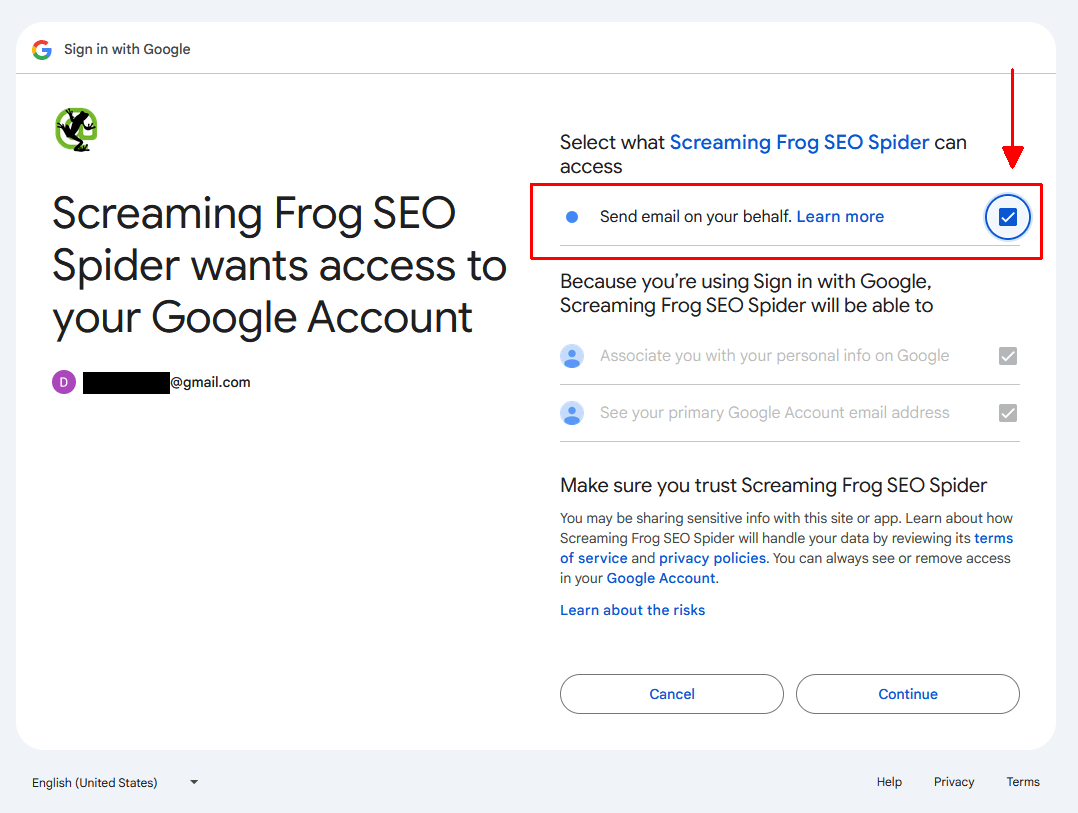Screen dimensions: 1078x813
Task: Click the Screaming Frog SEO Spider app logo
Action: (75, 129)
